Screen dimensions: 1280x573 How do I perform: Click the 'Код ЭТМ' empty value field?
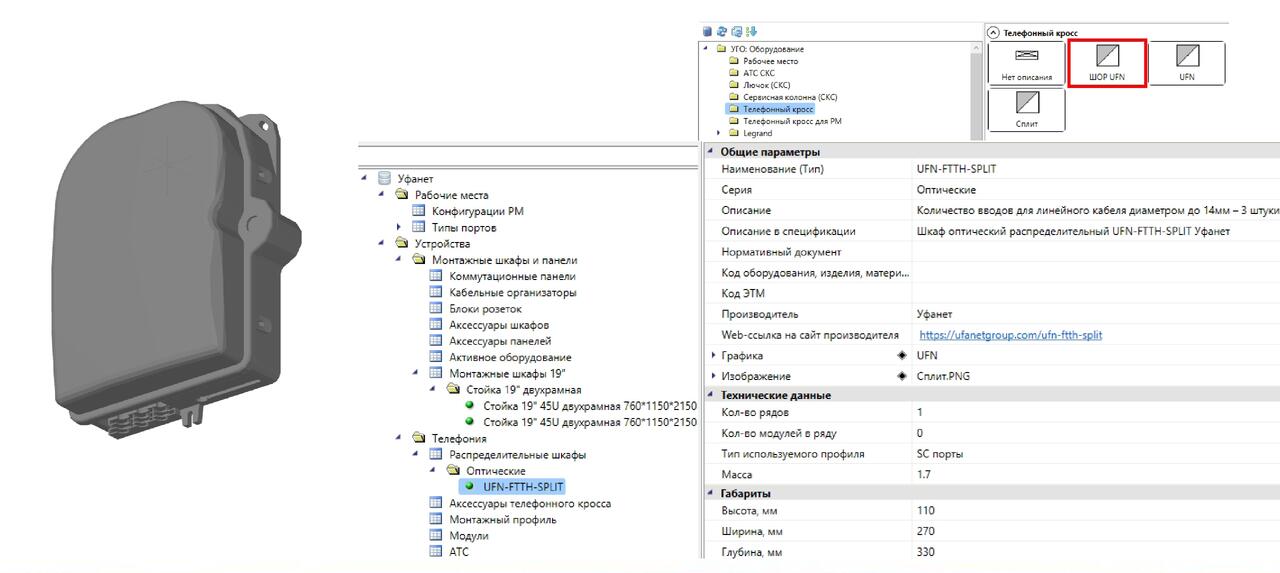(x=1095, y=293)
